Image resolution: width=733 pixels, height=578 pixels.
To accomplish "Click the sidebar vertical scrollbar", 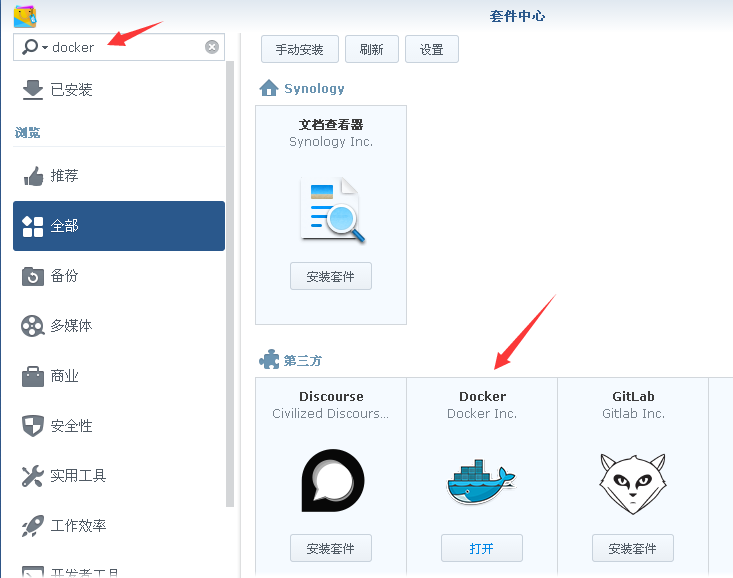I will pyautogui.click(x=230, y=283).
